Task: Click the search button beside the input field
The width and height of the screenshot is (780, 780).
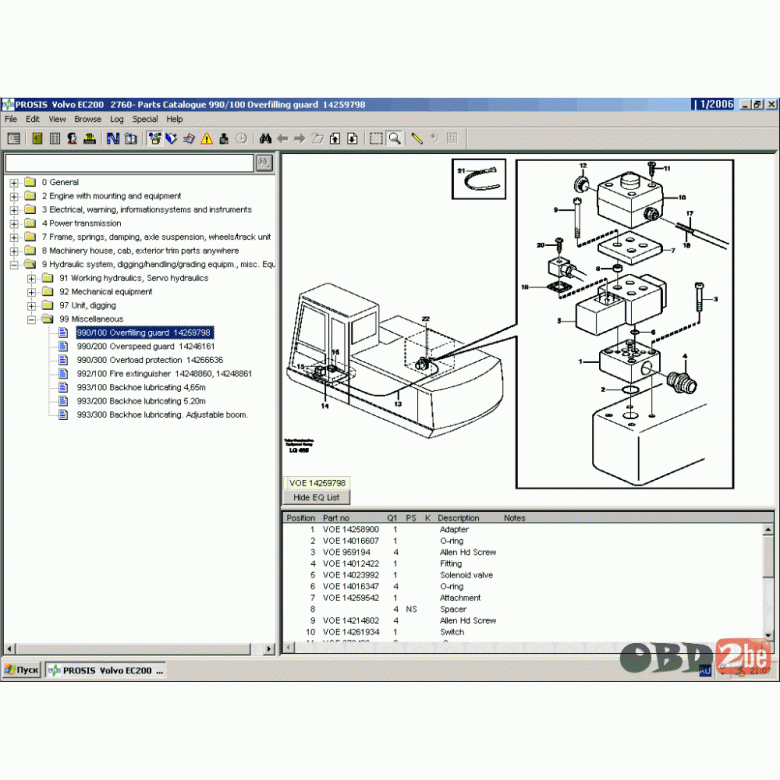Action: (x=264, y=163)
